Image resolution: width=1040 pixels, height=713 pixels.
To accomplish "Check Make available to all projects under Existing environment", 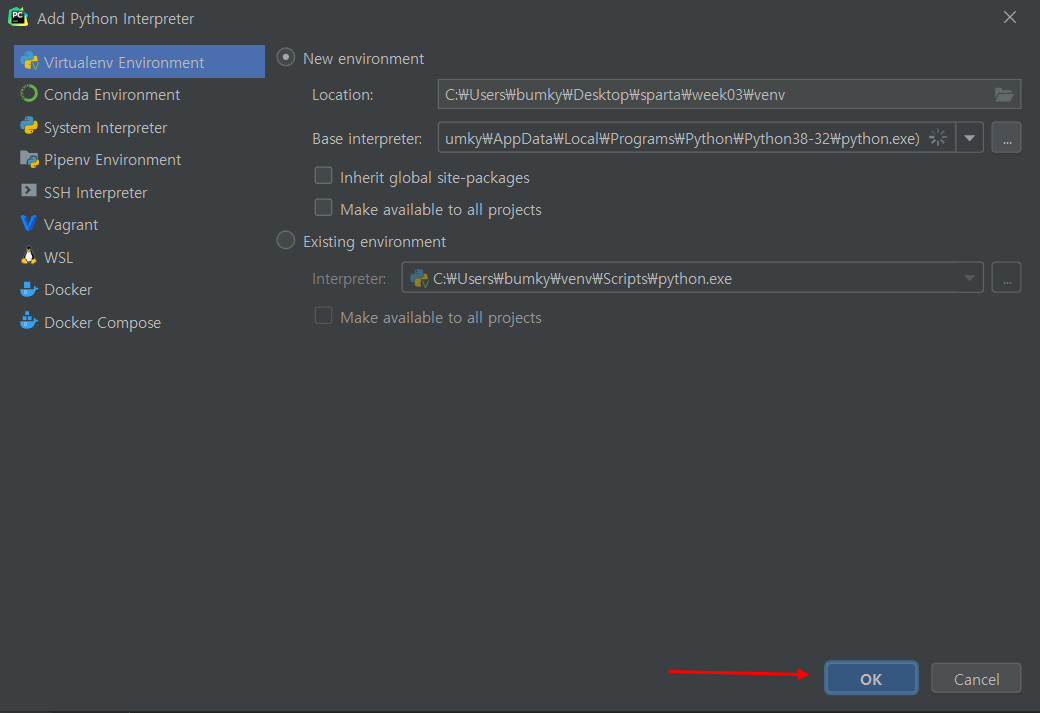I will (x=323, y=316).
